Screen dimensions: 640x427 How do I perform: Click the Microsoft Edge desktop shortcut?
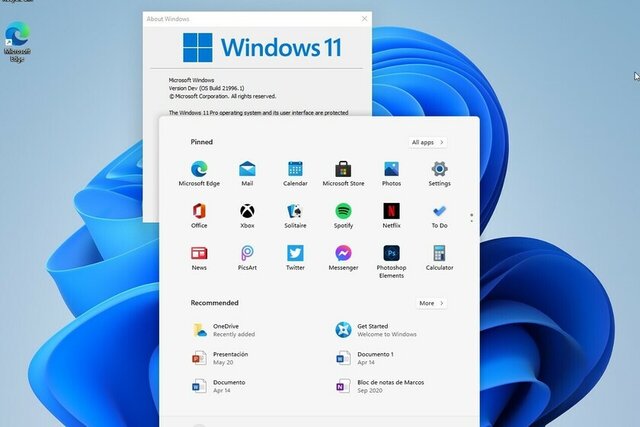pyautogui.click(x=17, y=42)
